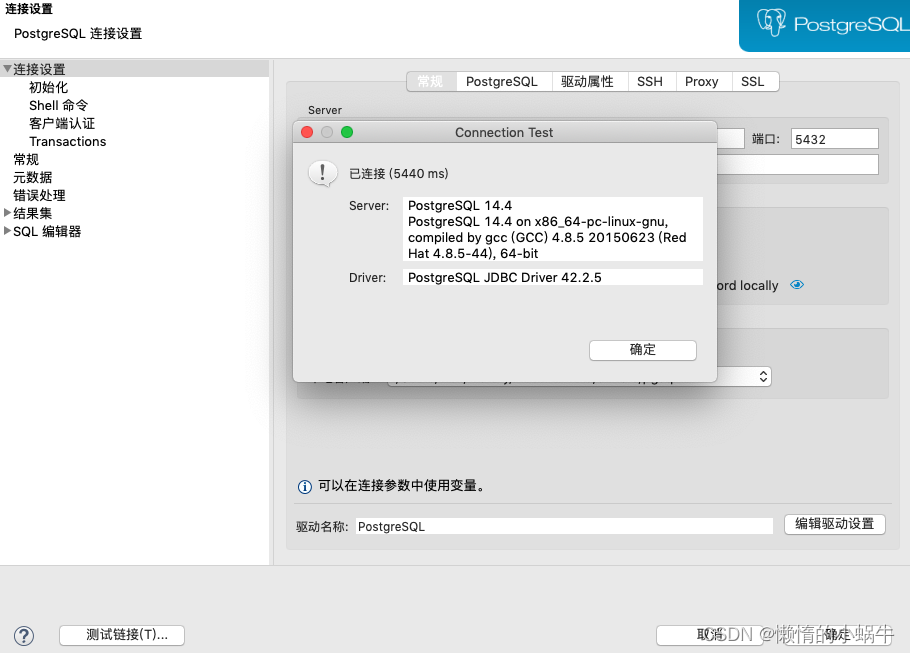Select 初始化 in the settings tree
Screen dimensions: 910x653
point(49,87)
